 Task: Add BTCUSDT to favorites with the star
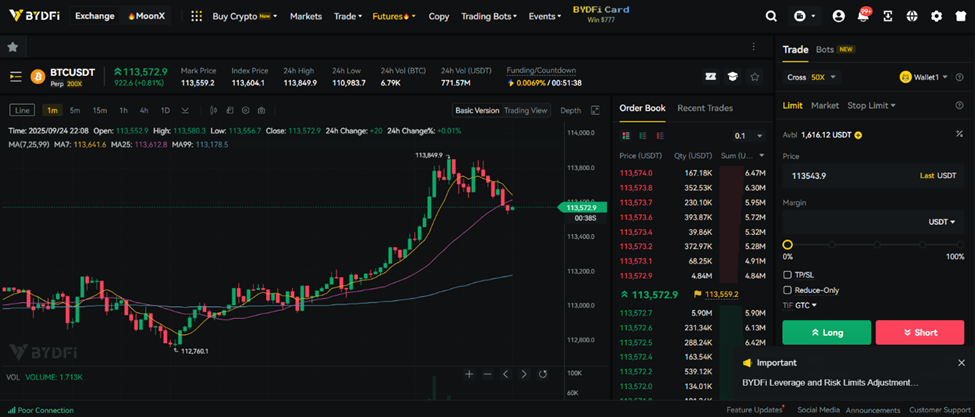pyautogui.click(x=755, y=76)
